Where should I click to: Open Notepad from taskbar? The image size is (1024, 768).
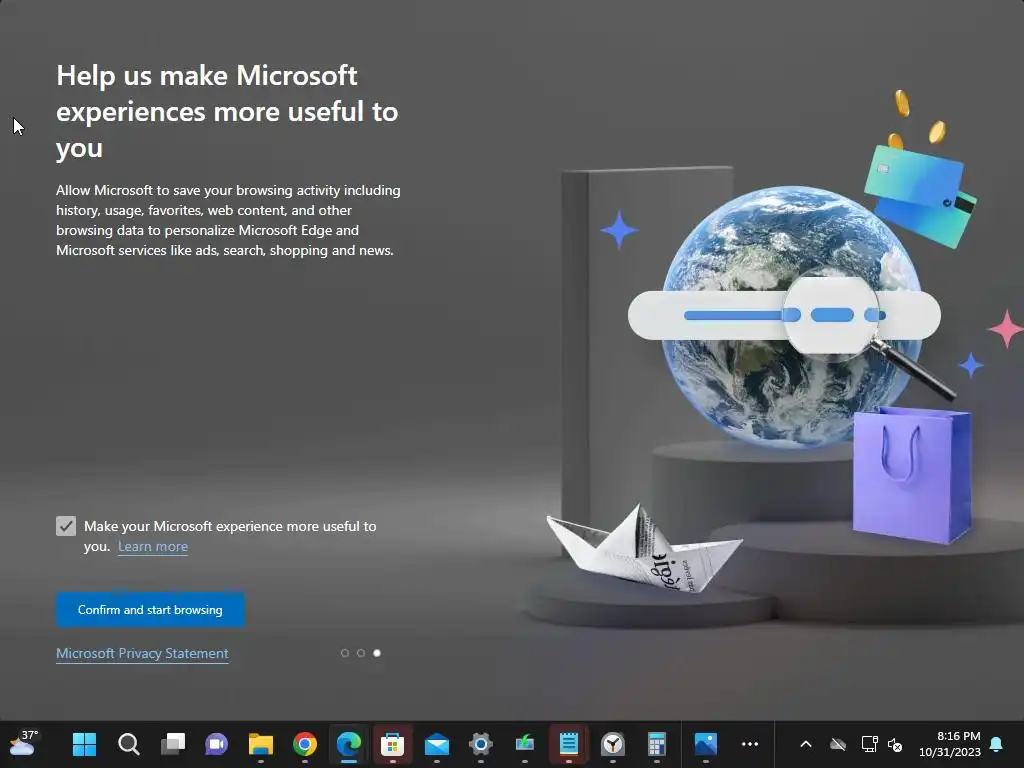point(569,744)
